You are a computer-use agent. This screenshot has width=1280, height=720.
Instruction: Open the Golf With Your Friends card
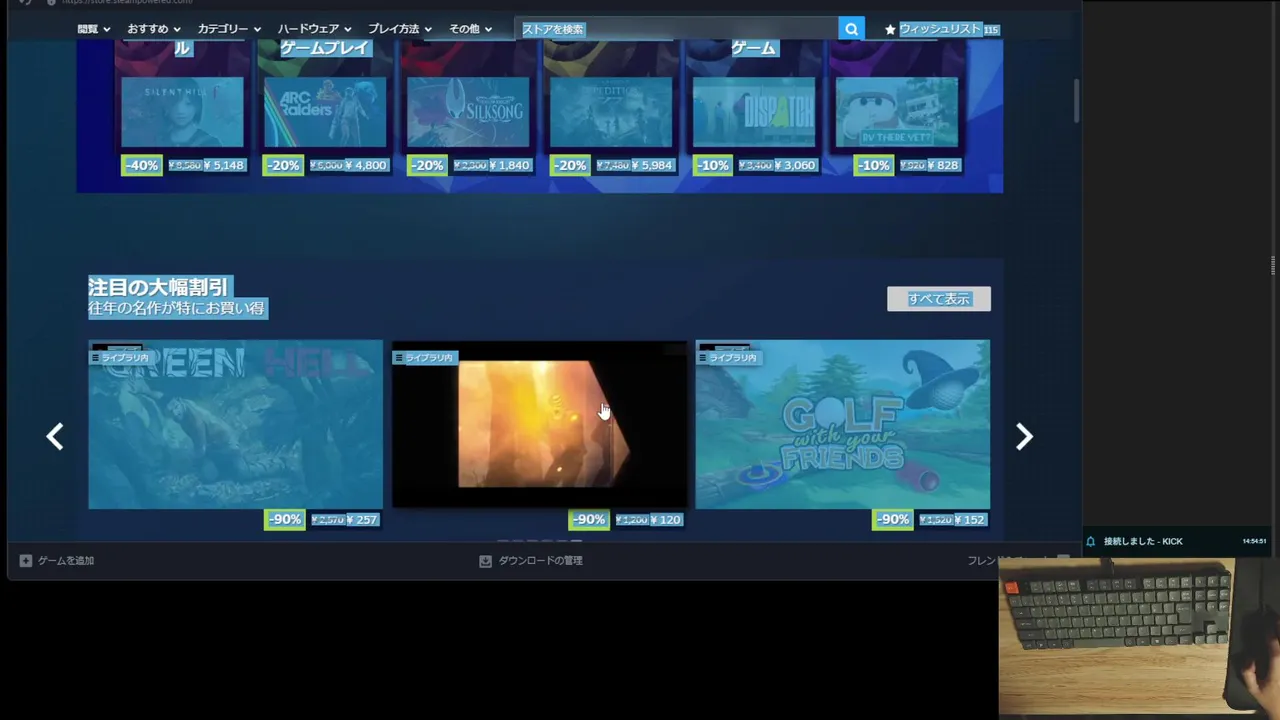coord(843,424)
